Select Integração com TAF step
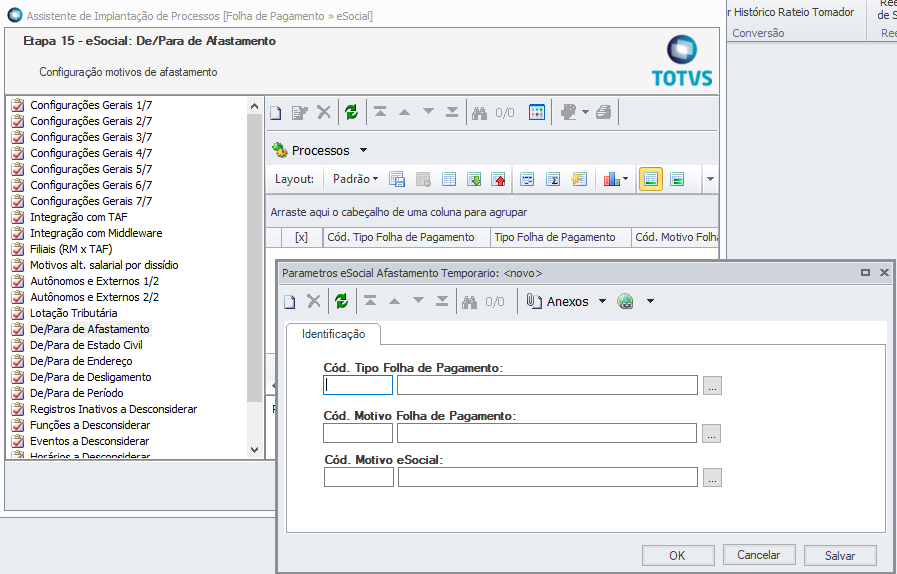This screenshot has height=574, width=897. [78, 217]
